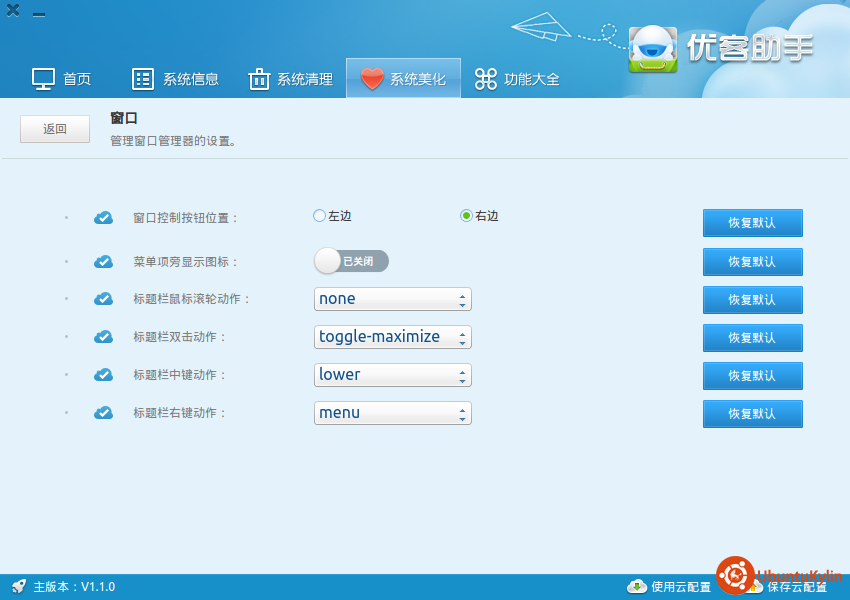
Task: Click cloud icon beside 标题栏鼠标滚轮动作
Action: tap(103, 299)
